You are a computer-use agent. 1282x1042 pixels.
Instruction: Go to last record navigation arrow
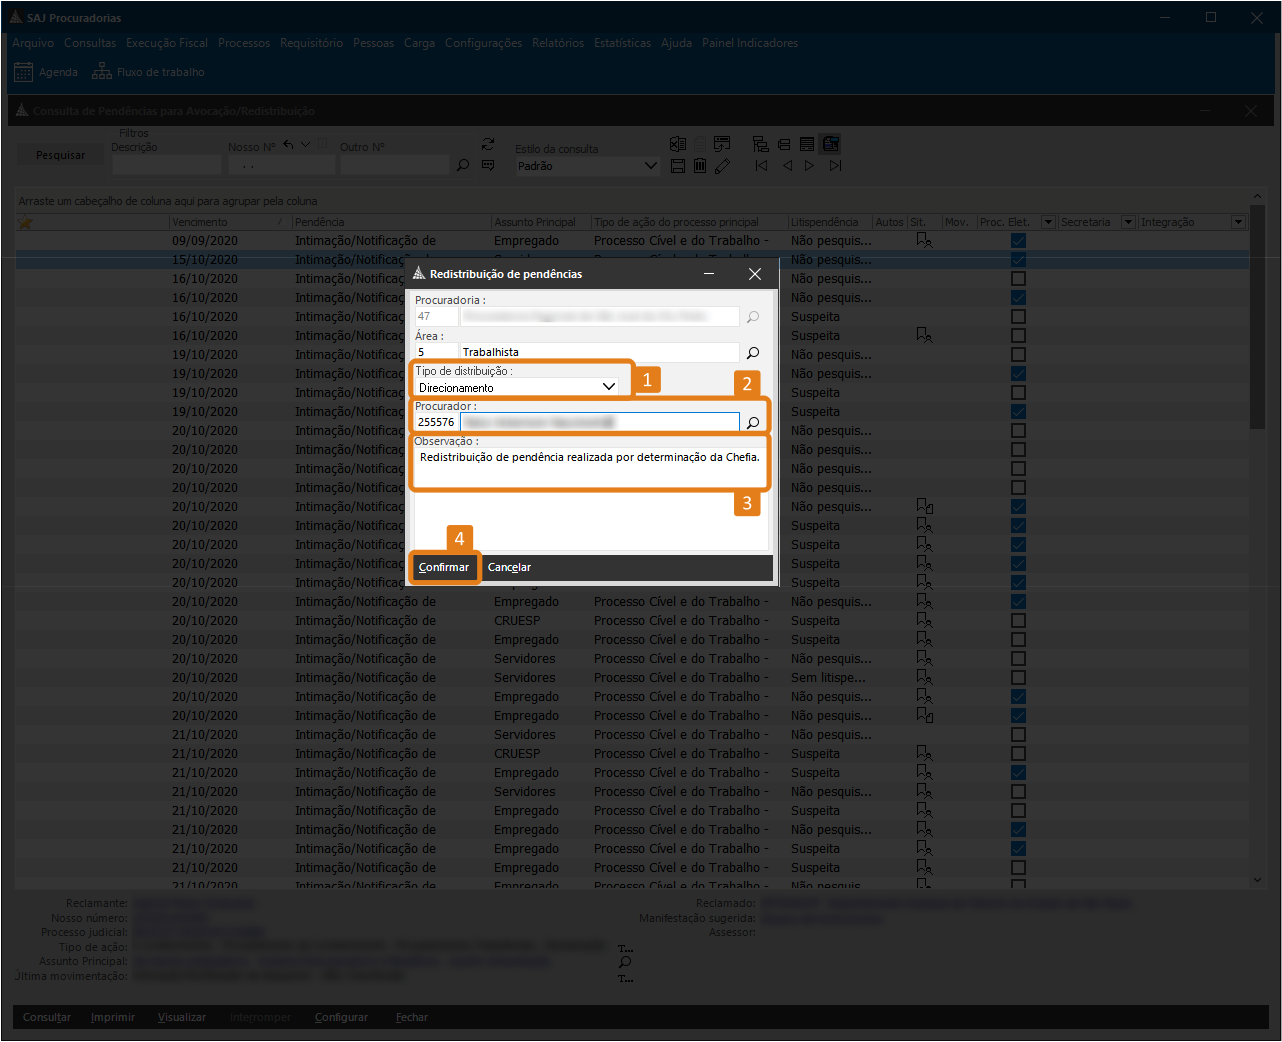pyautogui.click(x=835, y=166)
